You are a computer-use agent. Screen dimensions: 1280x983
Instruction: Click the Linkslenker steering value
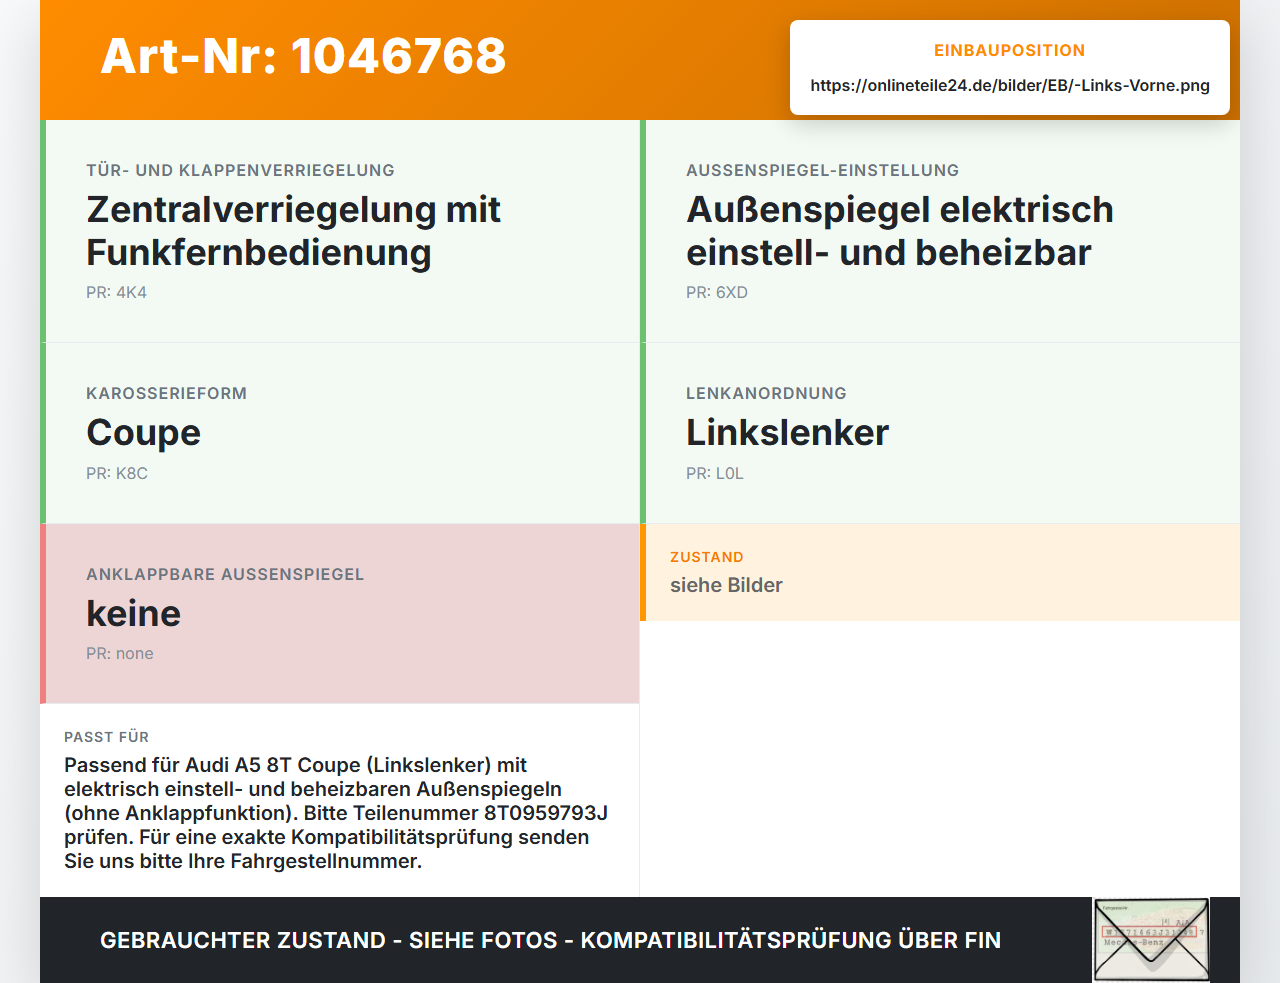pos(787,433)
